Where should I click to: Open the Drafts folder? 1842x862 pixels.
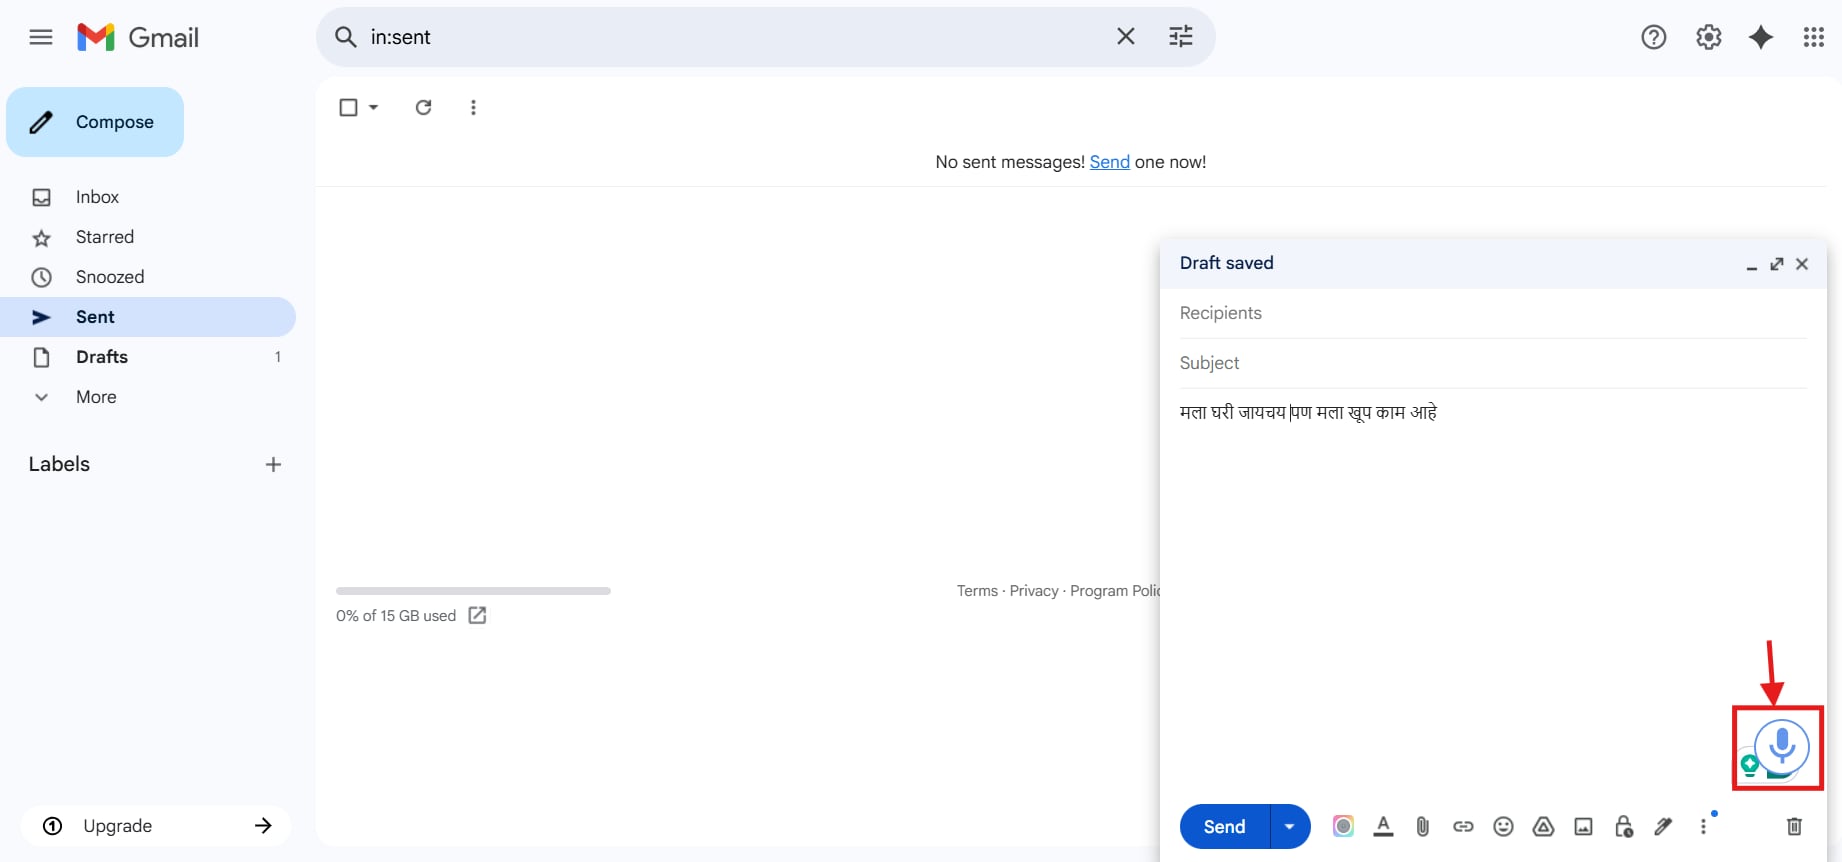tap(102, 357)
